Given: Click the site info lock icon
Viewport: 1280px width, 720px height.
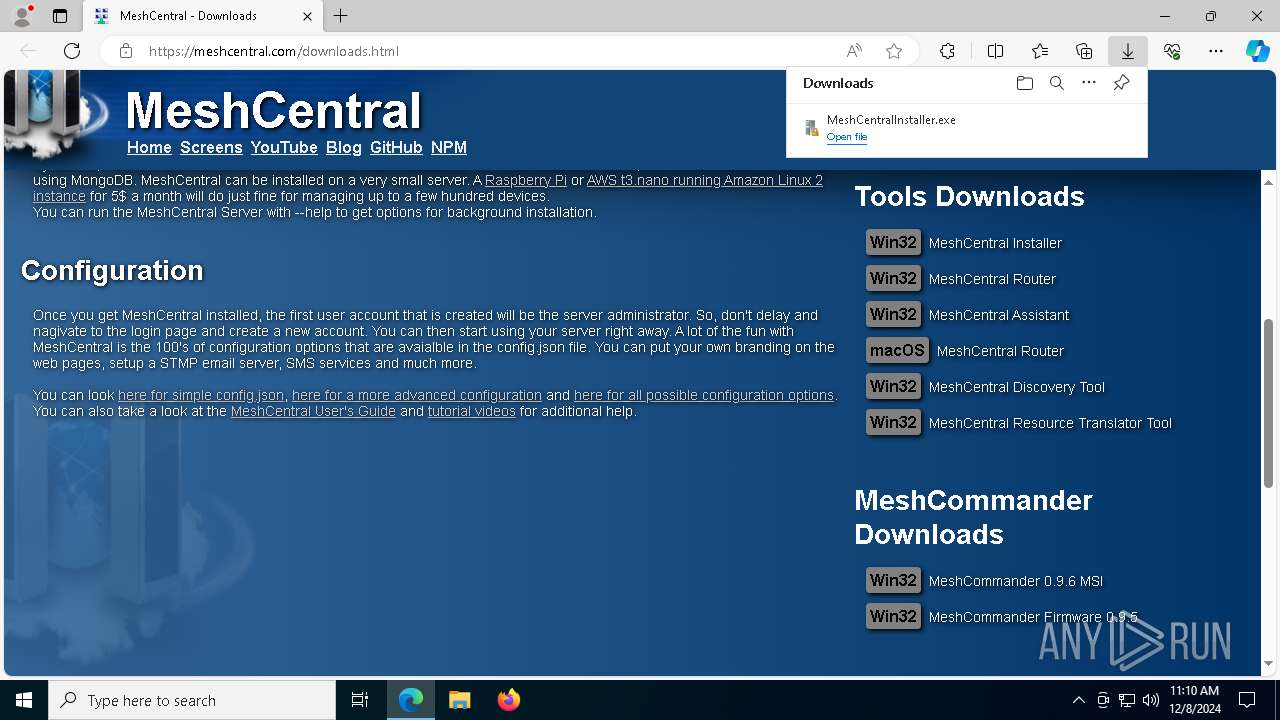Looking at the screenshot, I should pyautogui.click(x=126, y=51).
